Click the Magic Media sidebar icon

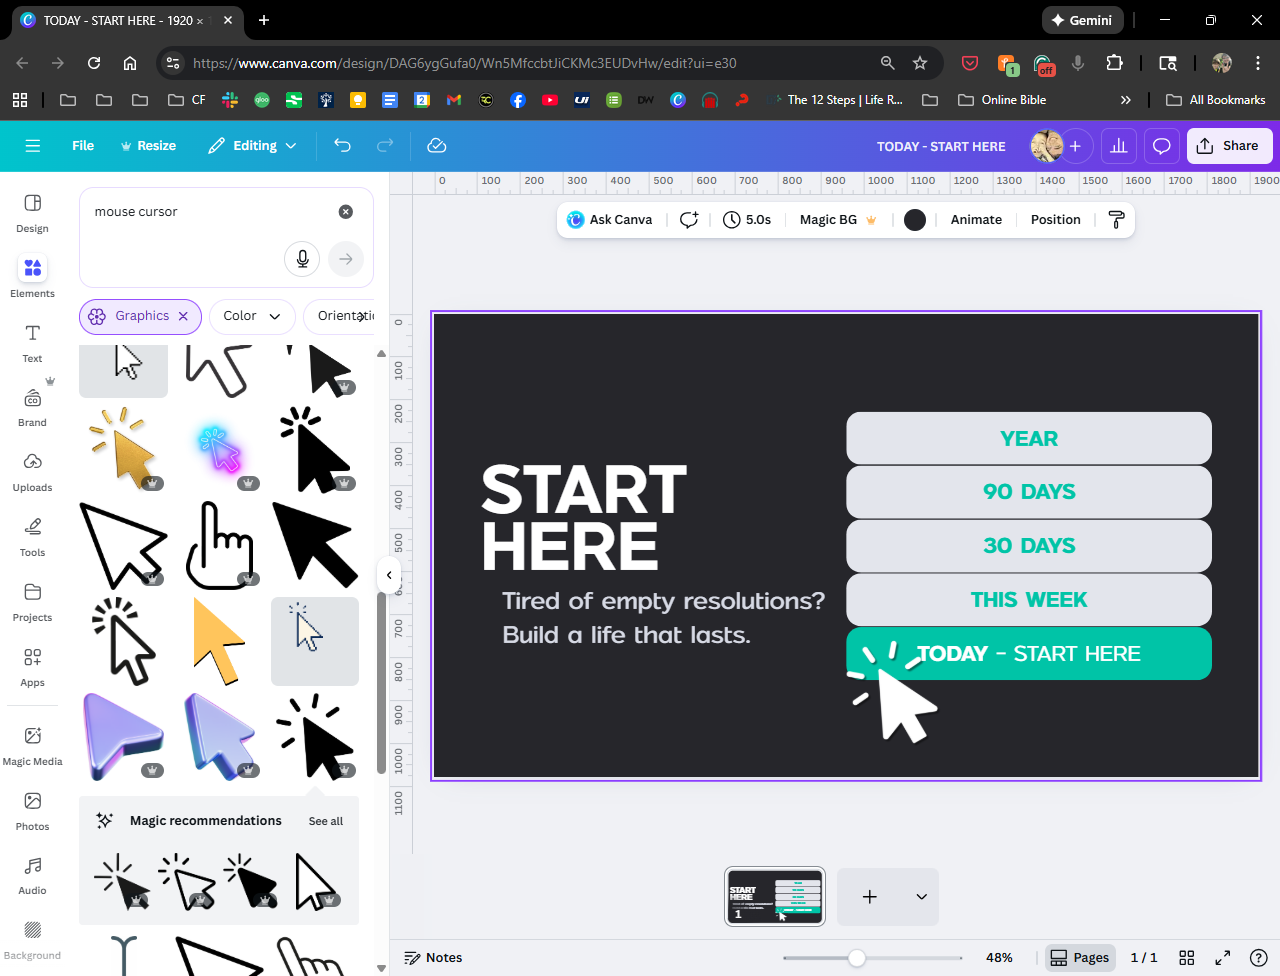(32, 745)
